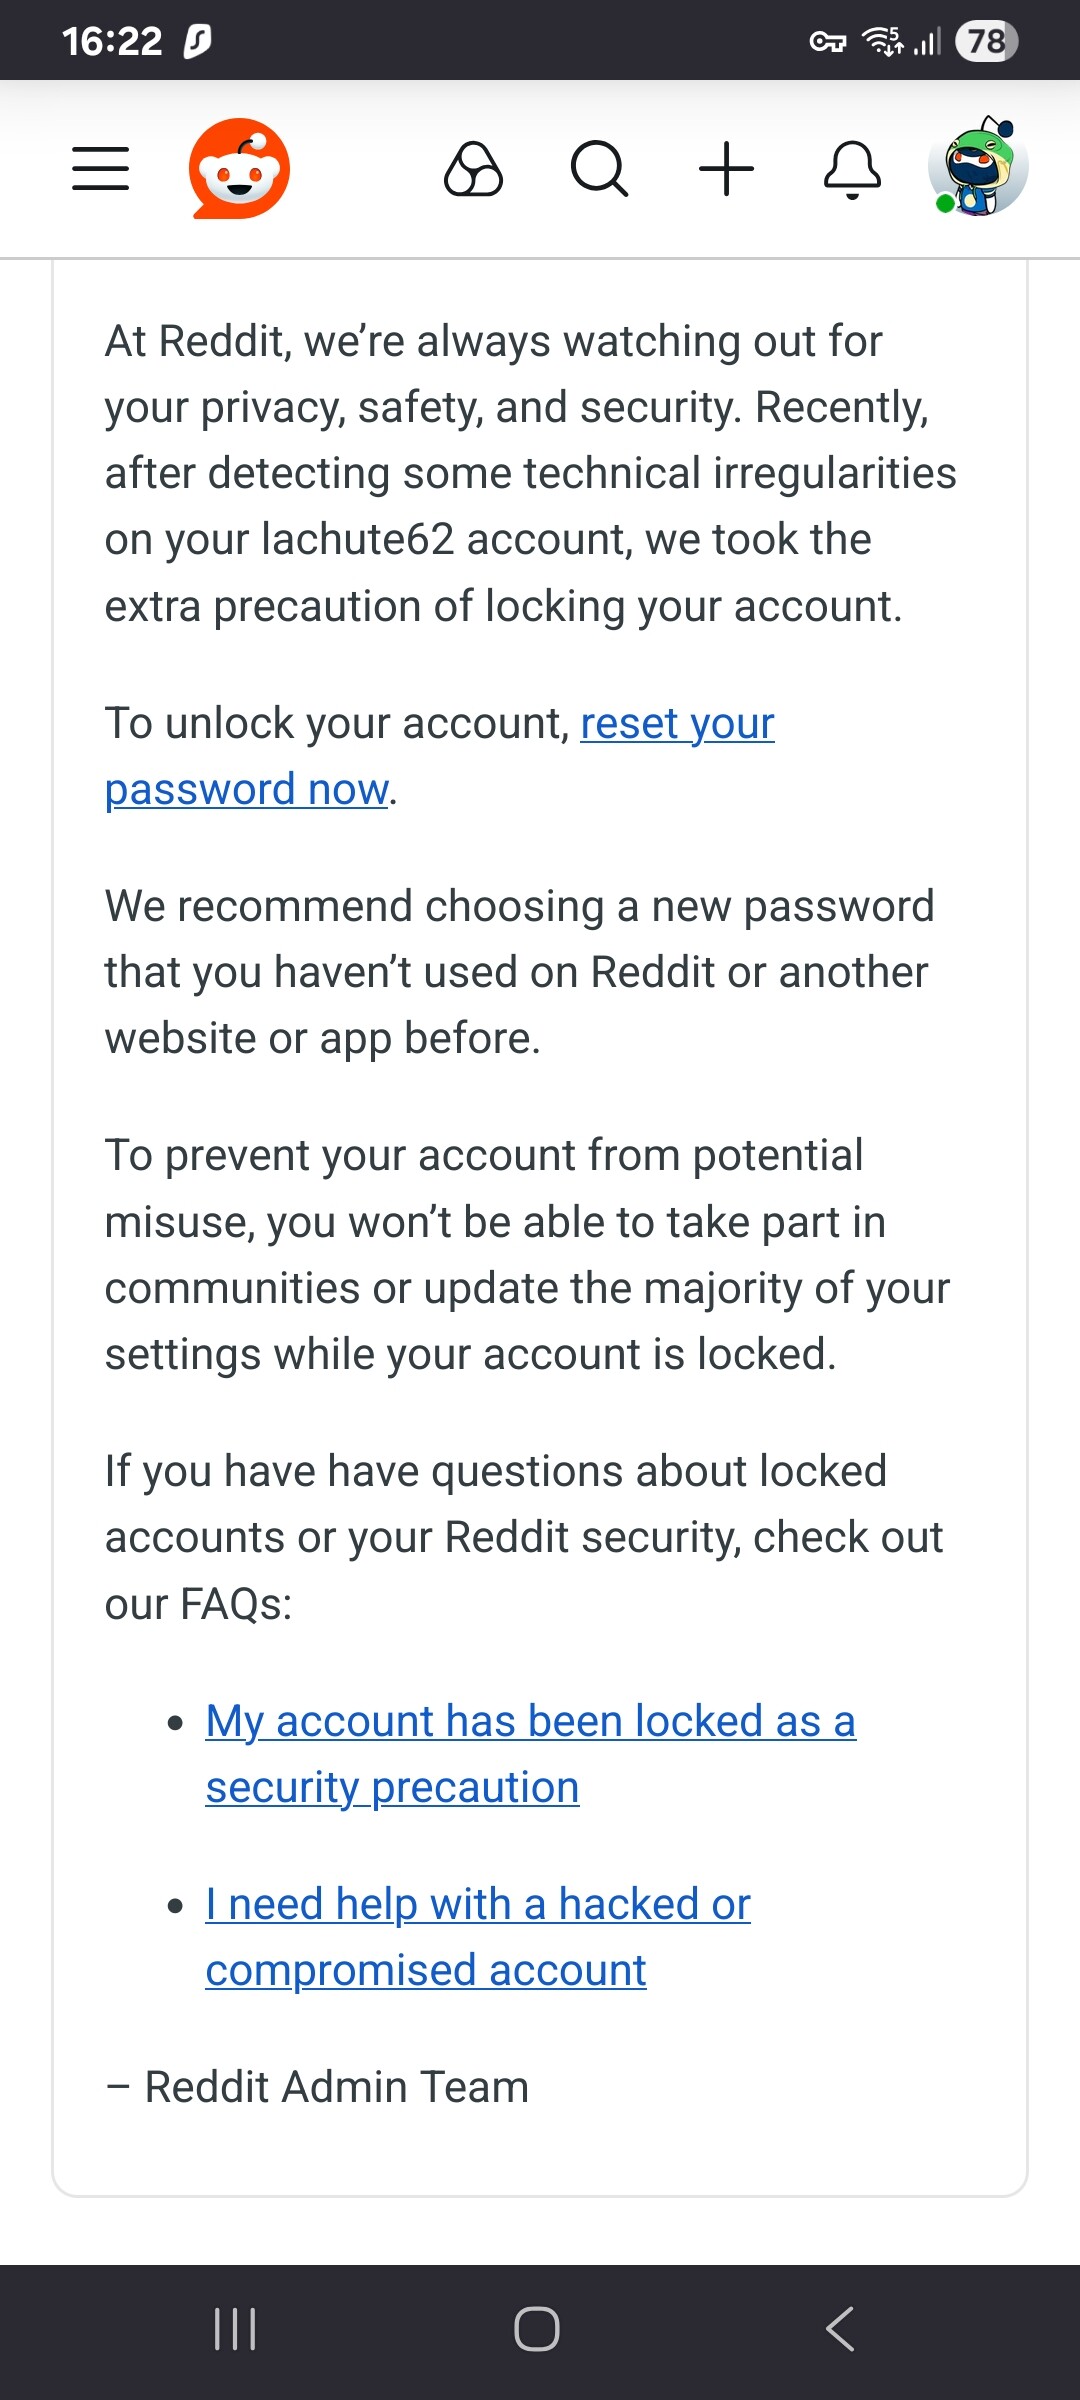Tap the Reddit Snoo logo
This screenshot has width=1080, height=2400.
(x=240, y=168)
